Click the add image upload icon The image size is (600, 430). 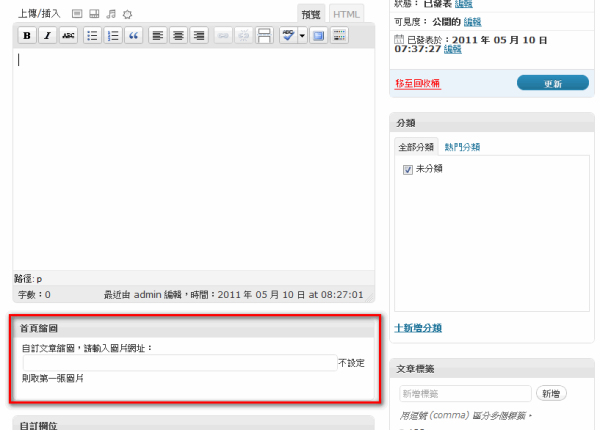pos(77,14)
